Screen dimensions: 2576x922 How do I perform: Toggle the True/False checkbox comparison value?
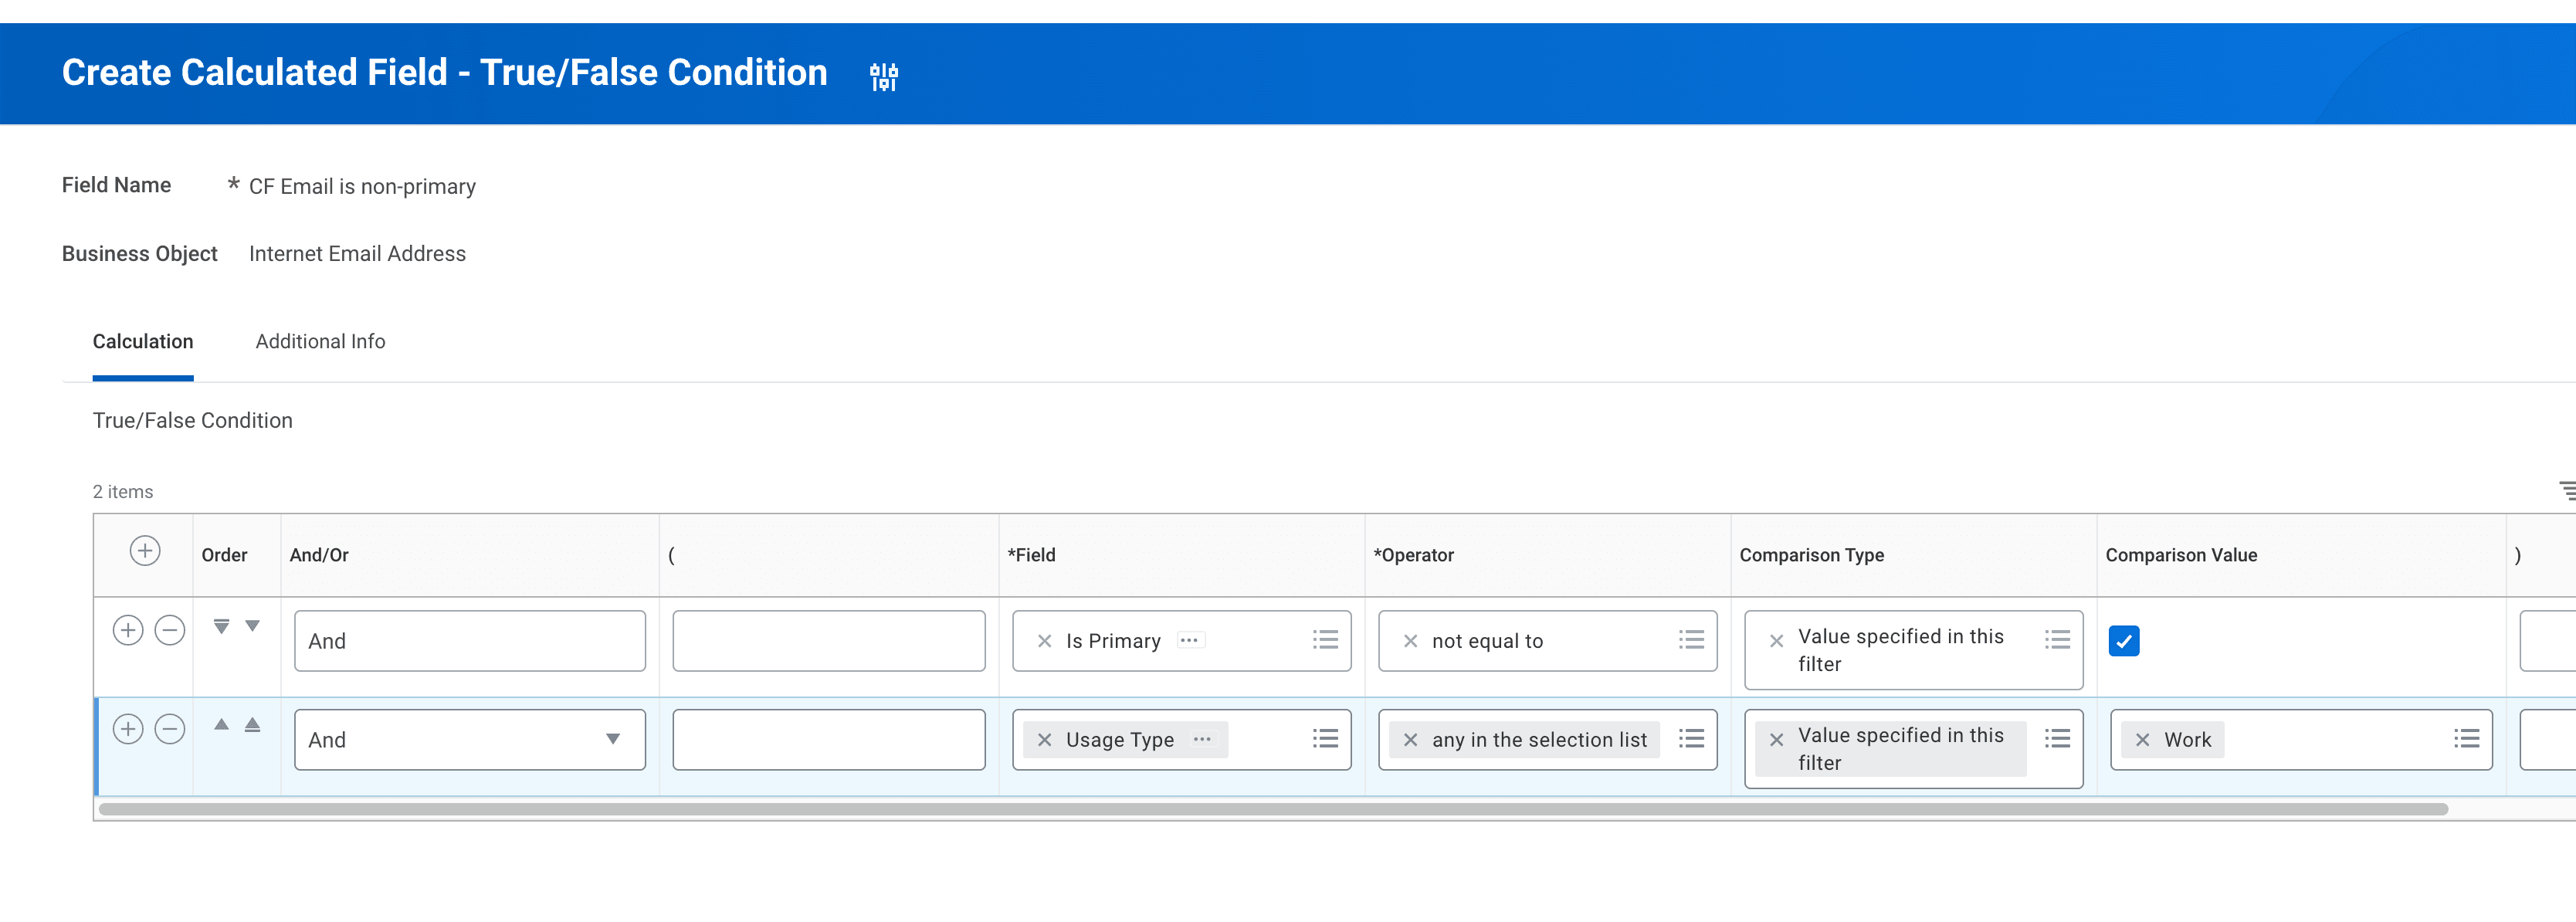click(x=2124, y=641)
